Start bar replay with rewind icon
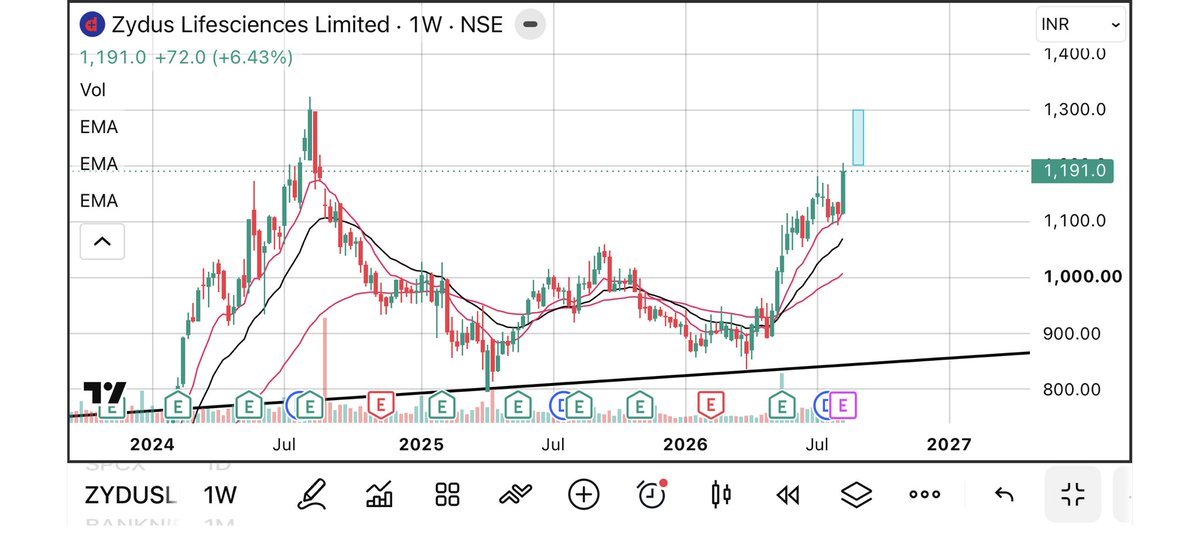This screenshot has height=554, width=1199. point(788,495)
